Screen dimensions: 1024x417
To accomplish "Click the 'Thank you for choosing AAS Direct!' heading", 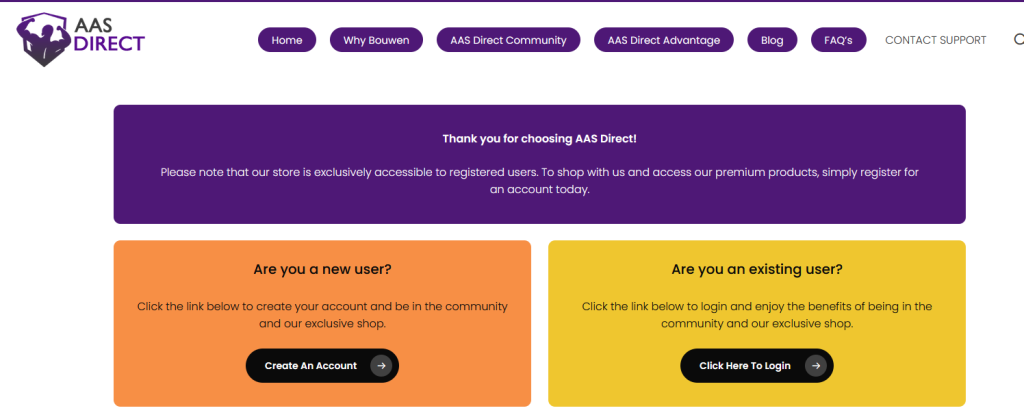I will [539, 139].
